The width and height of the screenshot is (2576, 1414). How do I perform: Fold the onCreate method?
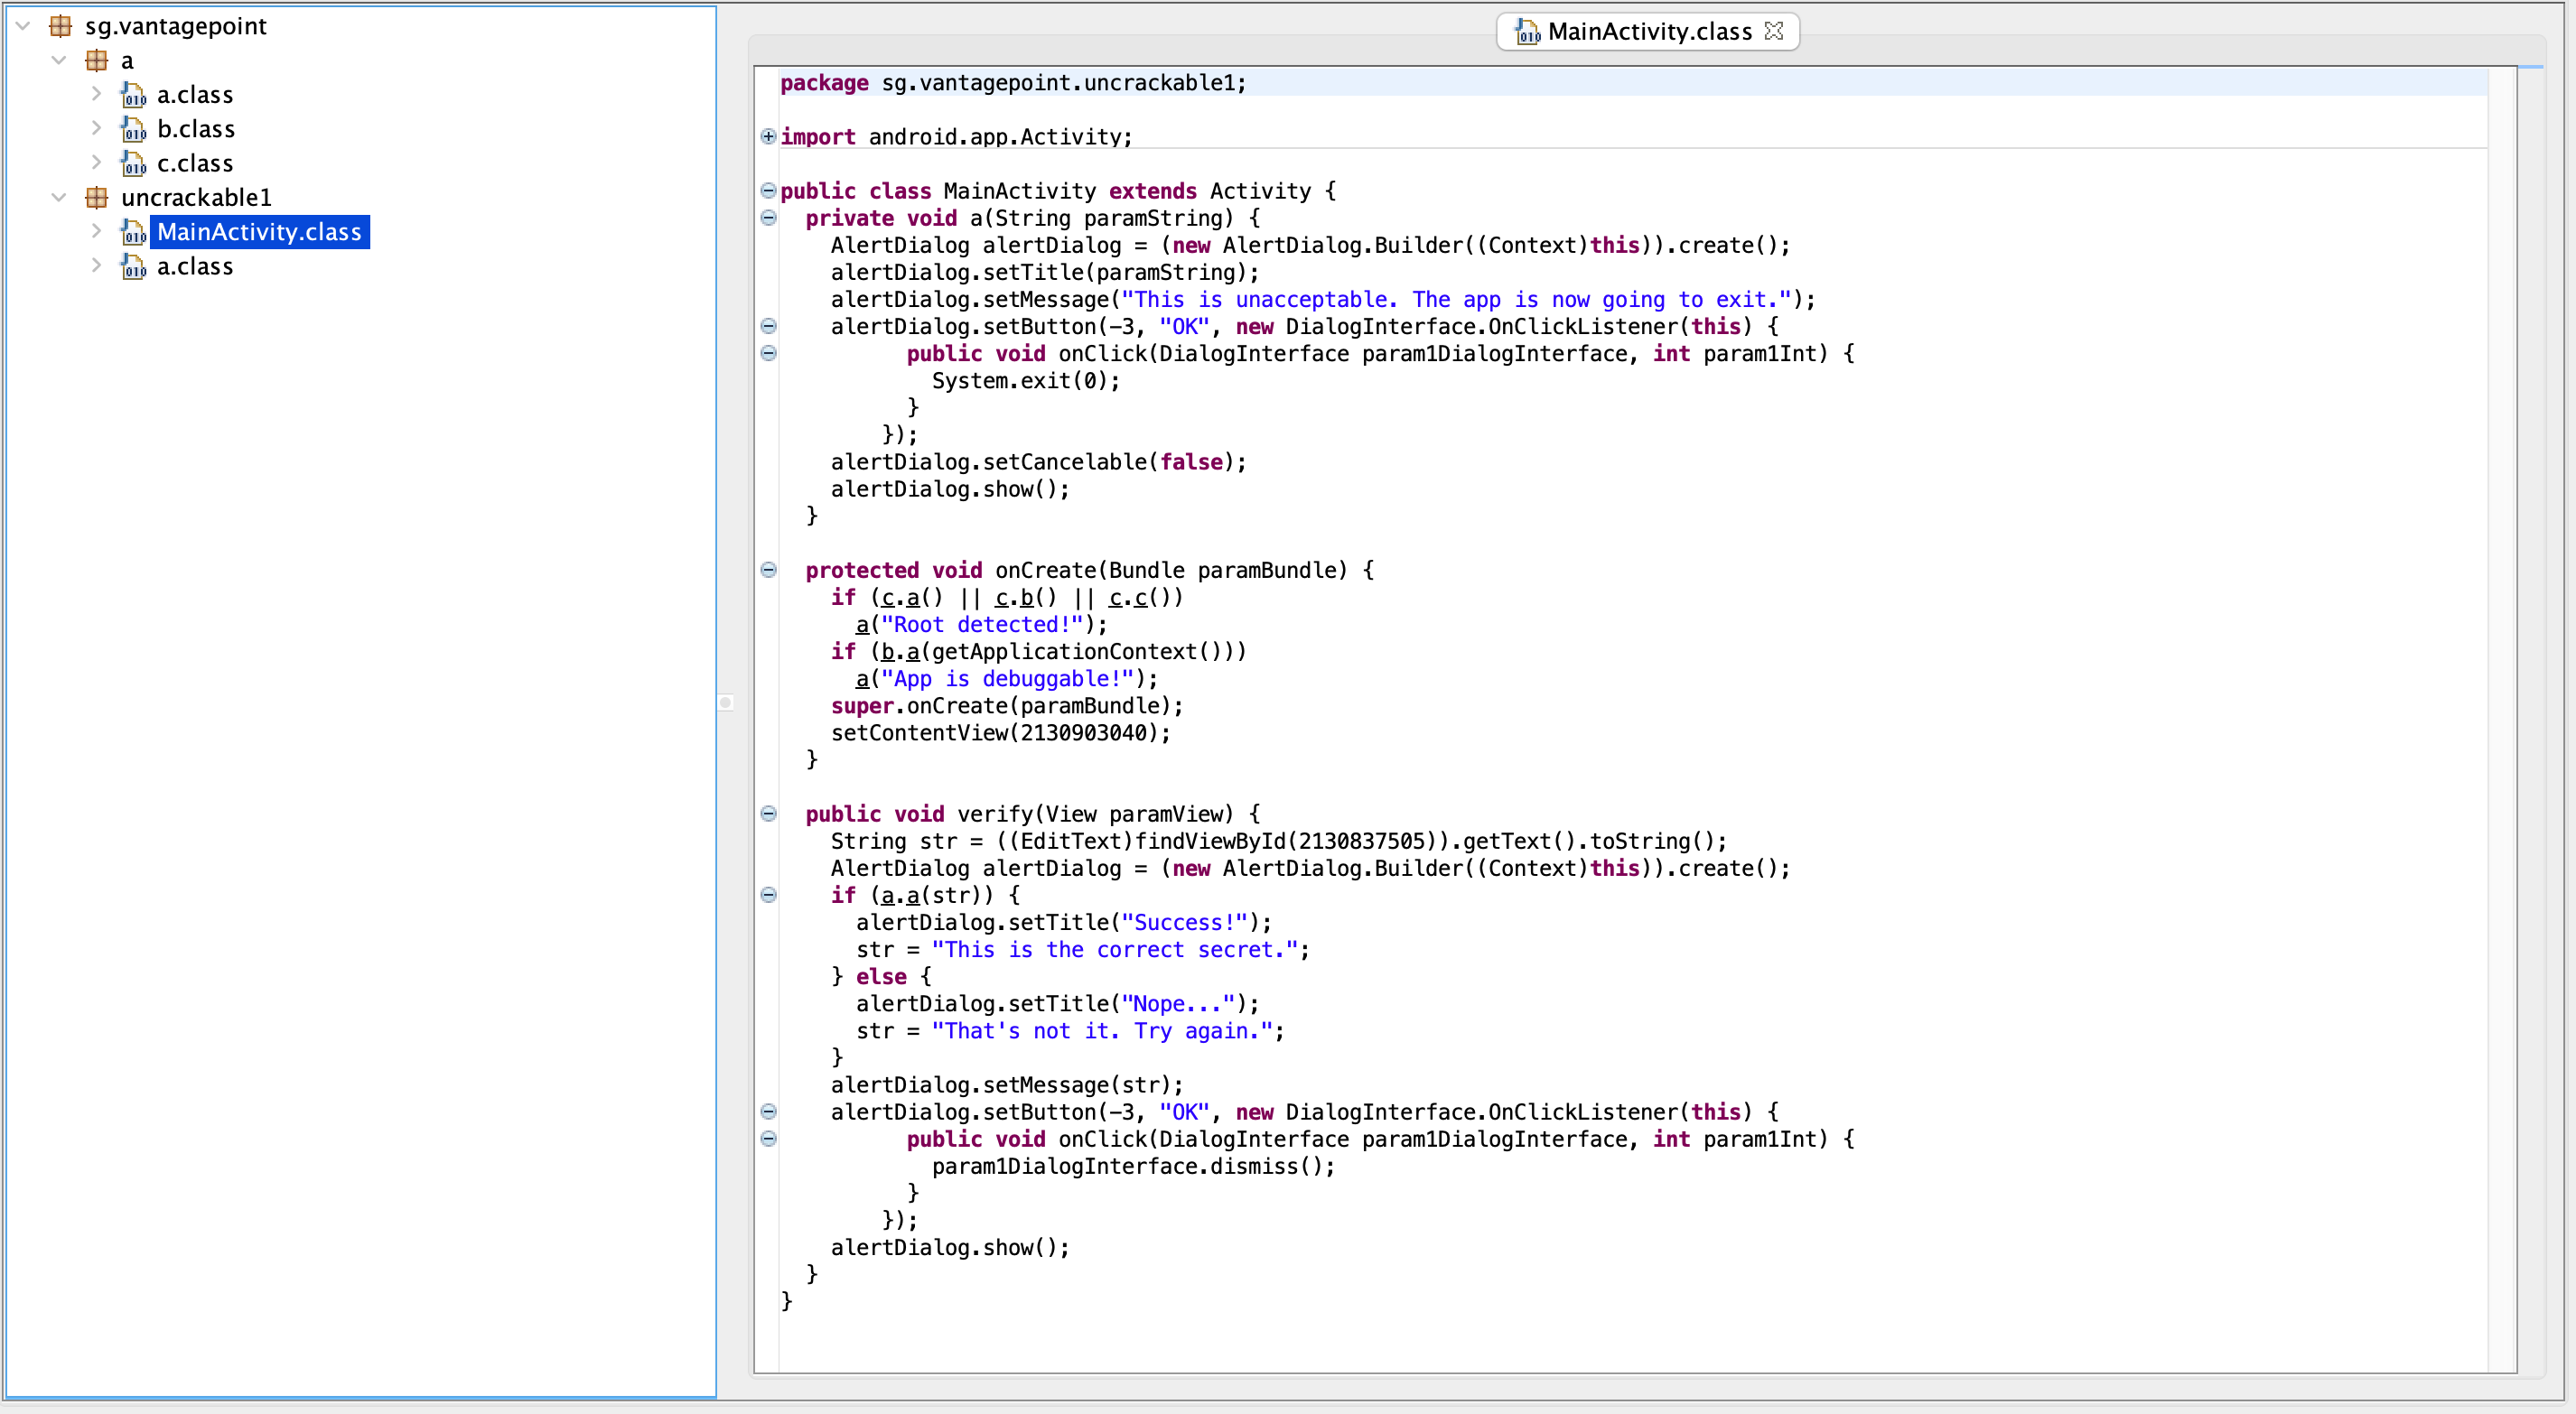768,570
